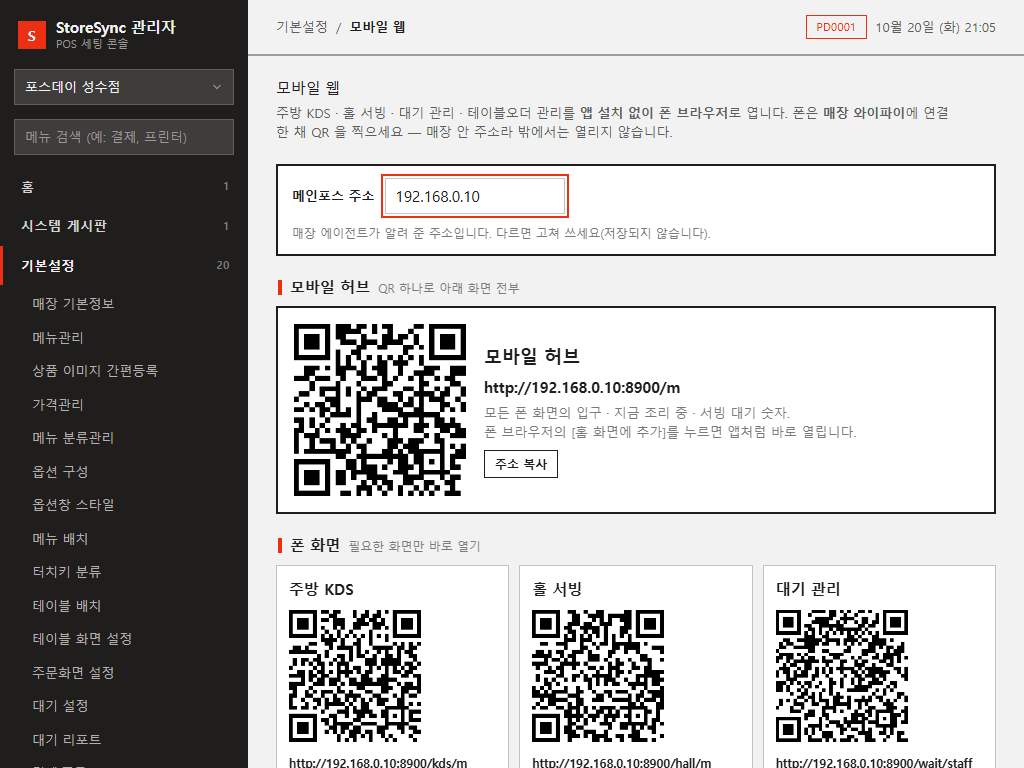Image resolution: width=1024 pixels, height=768 pixels.
Task: Go to 메뉴관리 page
Action: point(58,338)
